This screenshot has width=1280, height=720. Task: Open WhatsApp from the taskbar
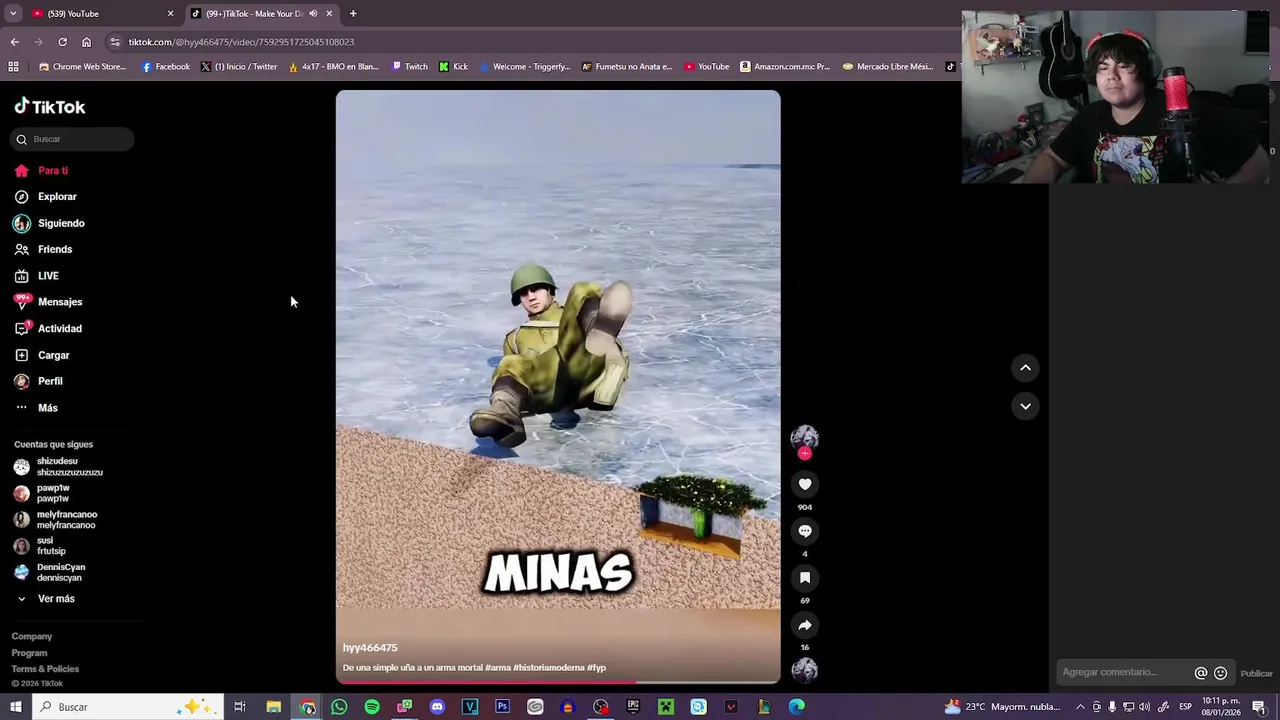tap(339, 707)
